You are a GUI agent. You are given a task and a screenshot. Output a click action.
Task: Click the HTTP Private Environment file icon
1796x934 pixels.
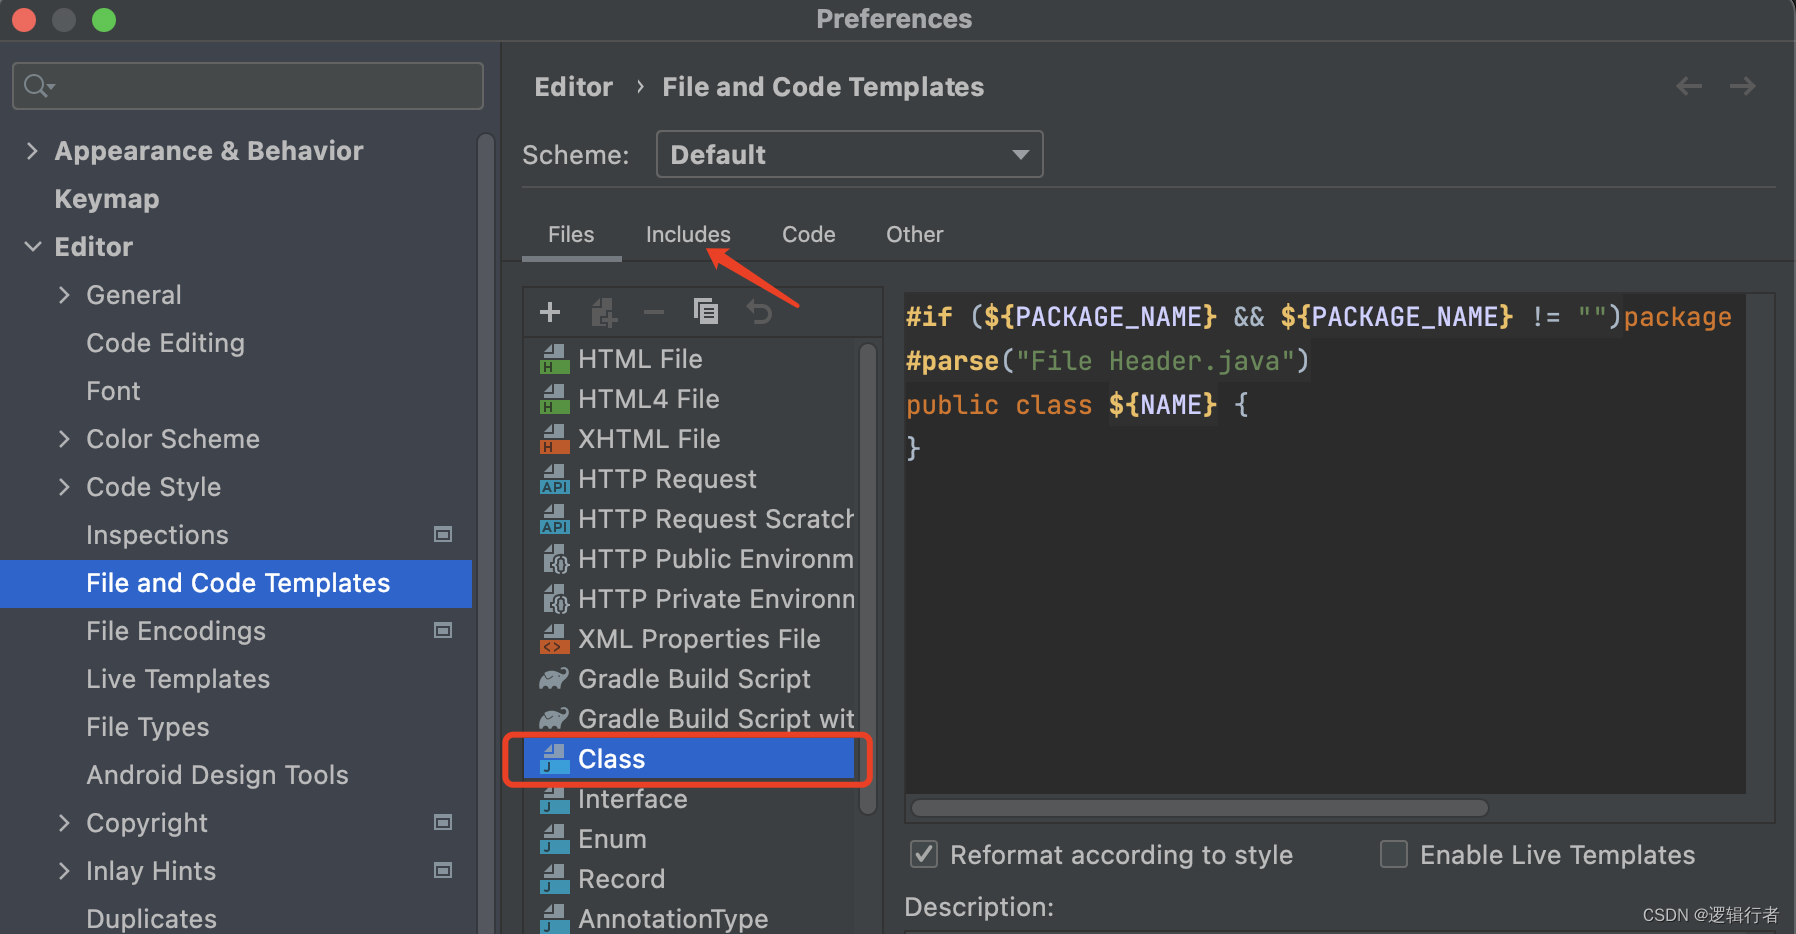(x=555, y=599)
